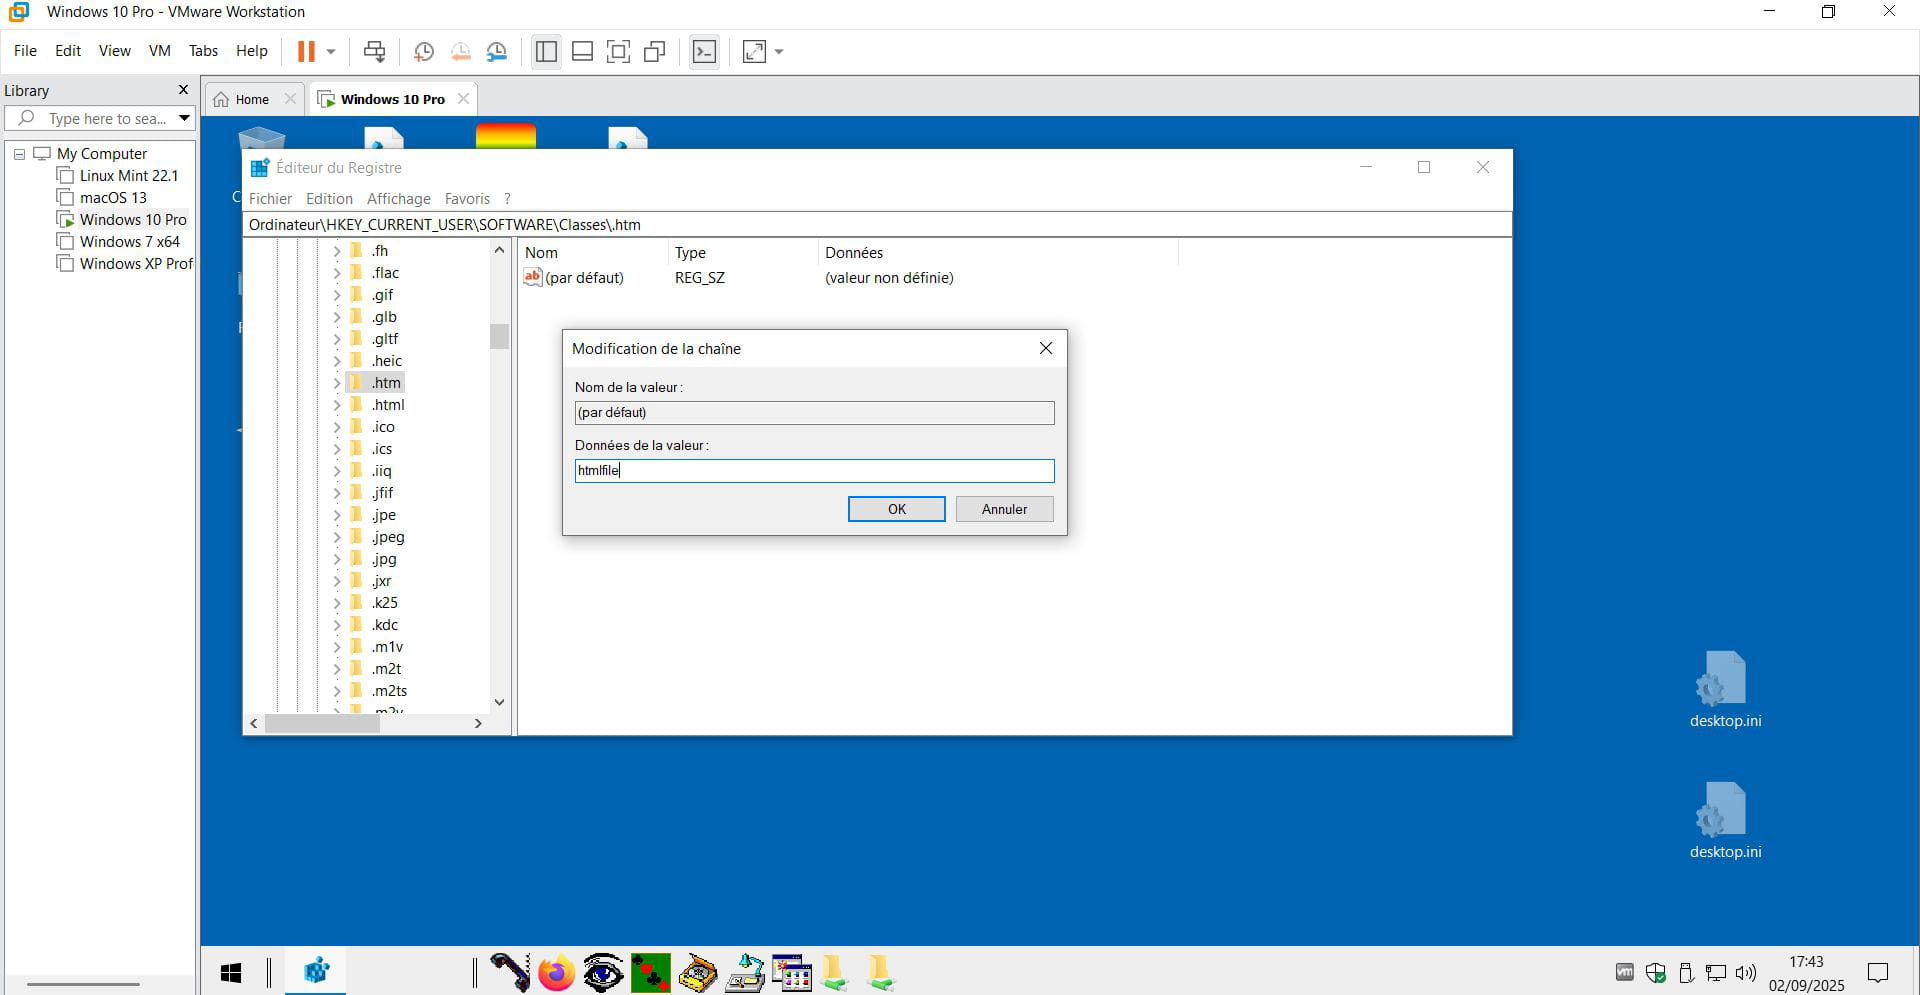1920x995 pixels.
Task: Close the Modification de la chaîne dialog
Action: click(1046, 348)
